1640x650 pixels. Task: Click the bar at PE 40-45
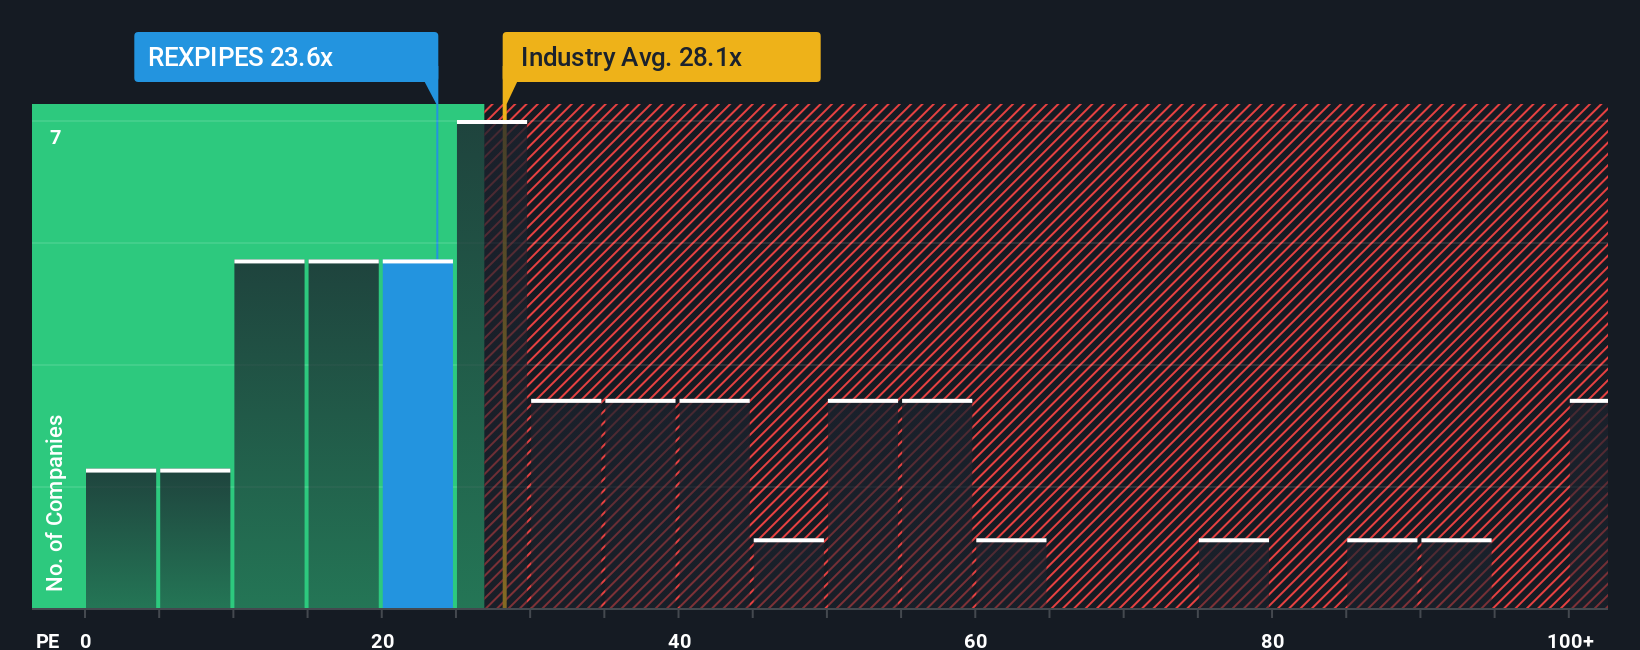(715, 504)
